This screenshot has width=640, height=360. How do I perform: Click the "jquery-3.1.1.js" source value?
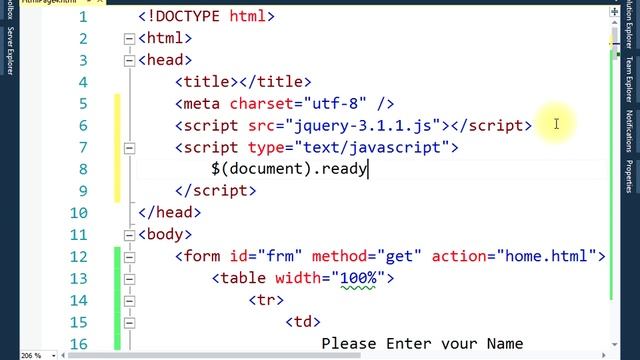[x=362, y=125]
